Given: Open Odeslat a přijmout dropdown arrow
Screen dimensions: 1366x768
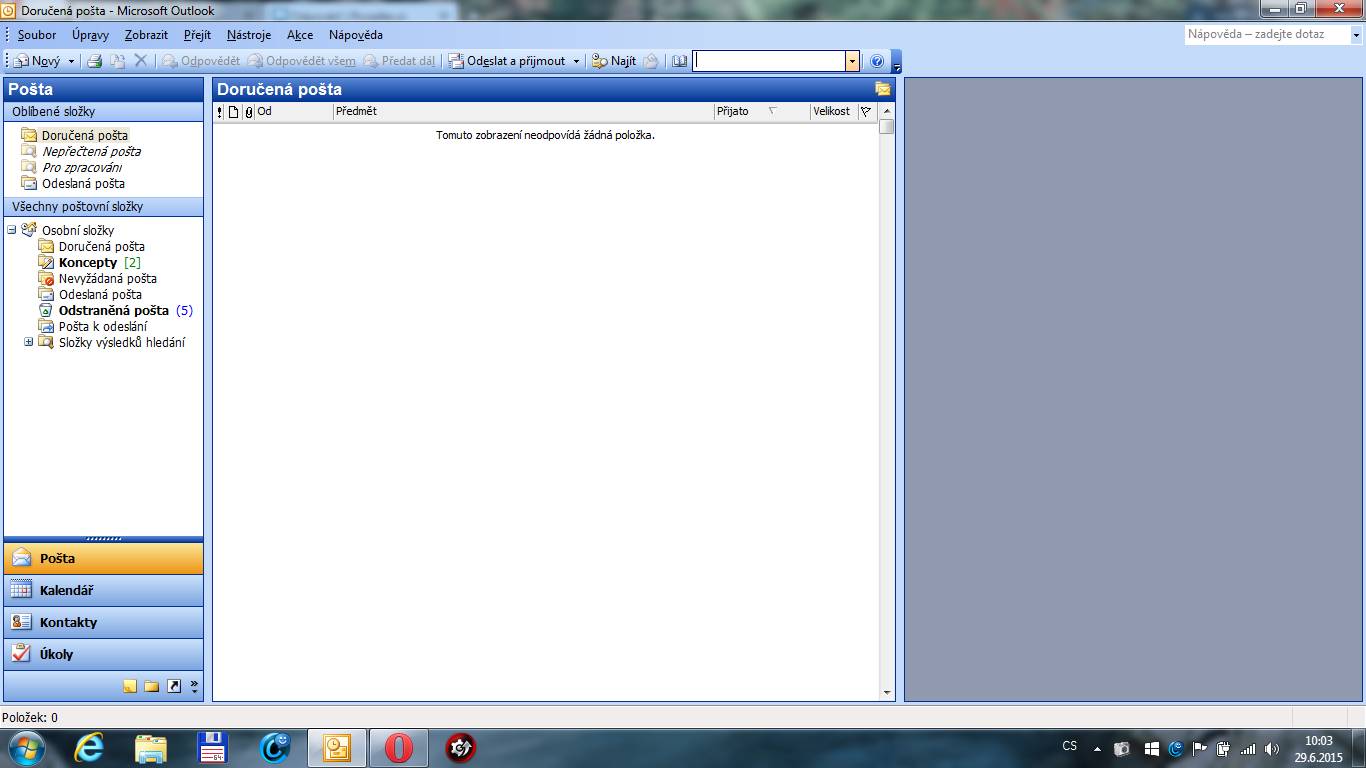Looking at the screenshot, I should (x=576, y=61).
